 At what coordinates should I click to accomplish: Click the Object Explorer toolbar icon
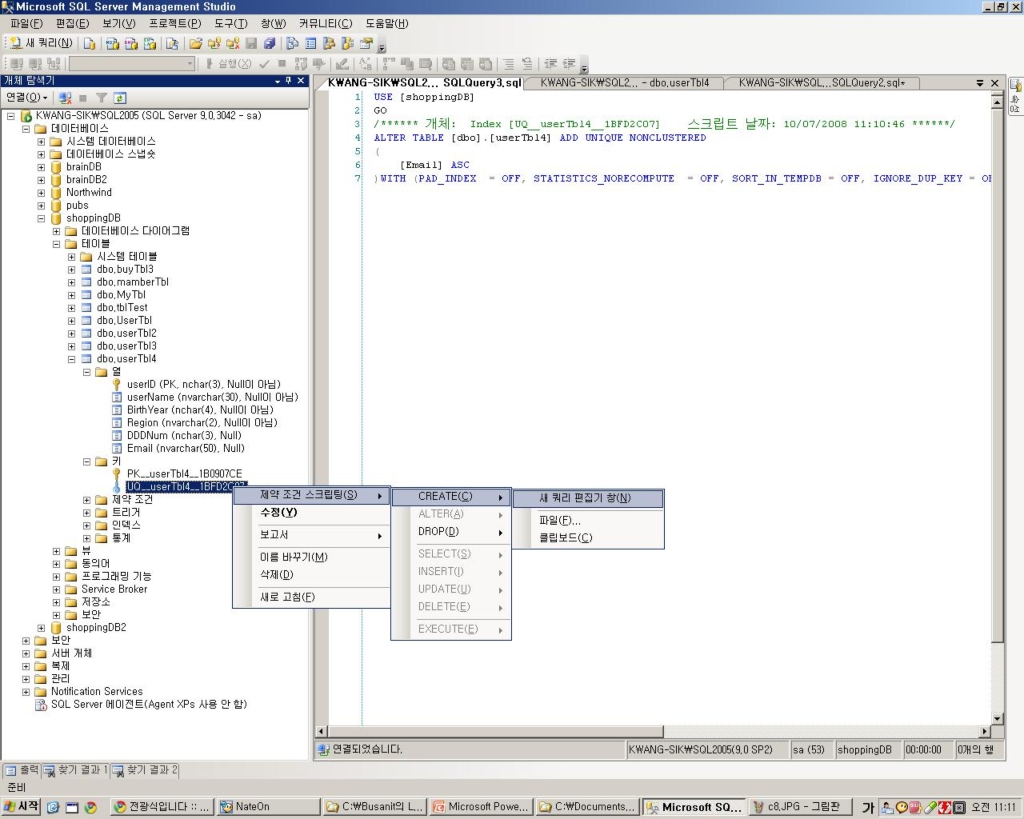point(329,44)
